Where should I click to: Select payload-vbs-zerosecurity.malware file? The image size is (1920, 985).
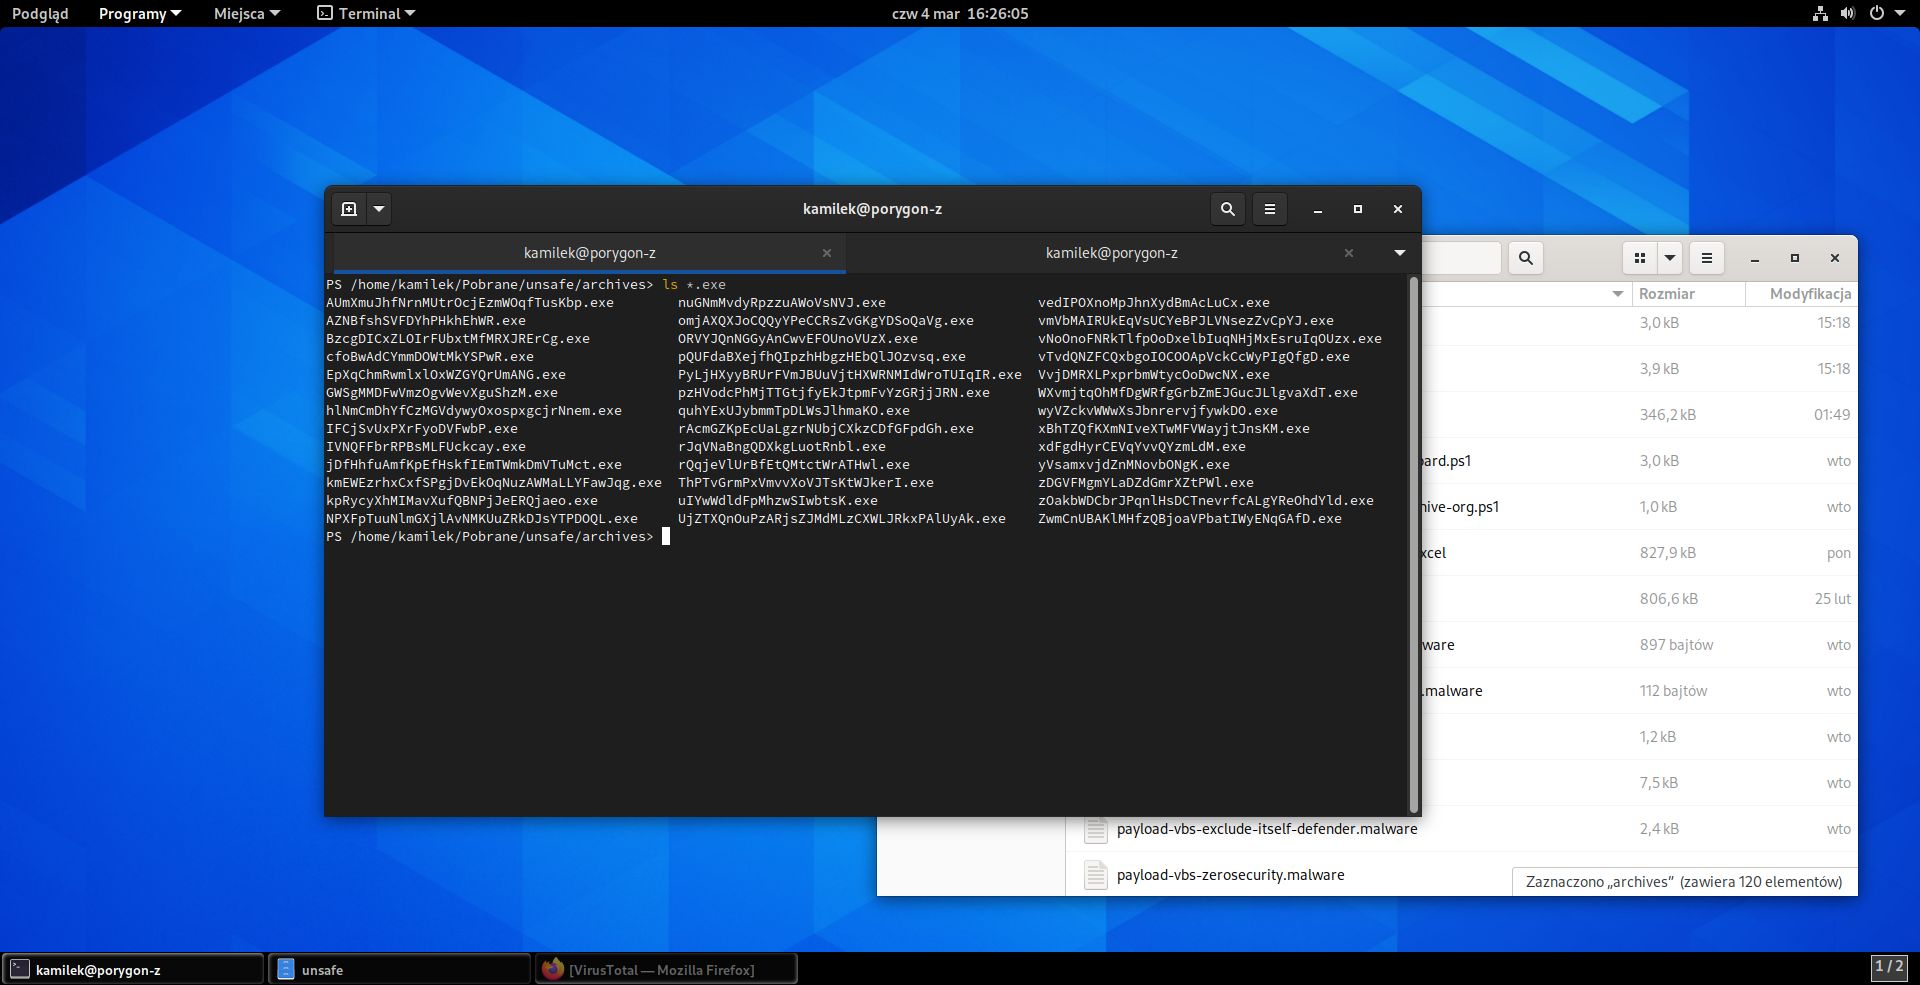(x=1230, y=875)
